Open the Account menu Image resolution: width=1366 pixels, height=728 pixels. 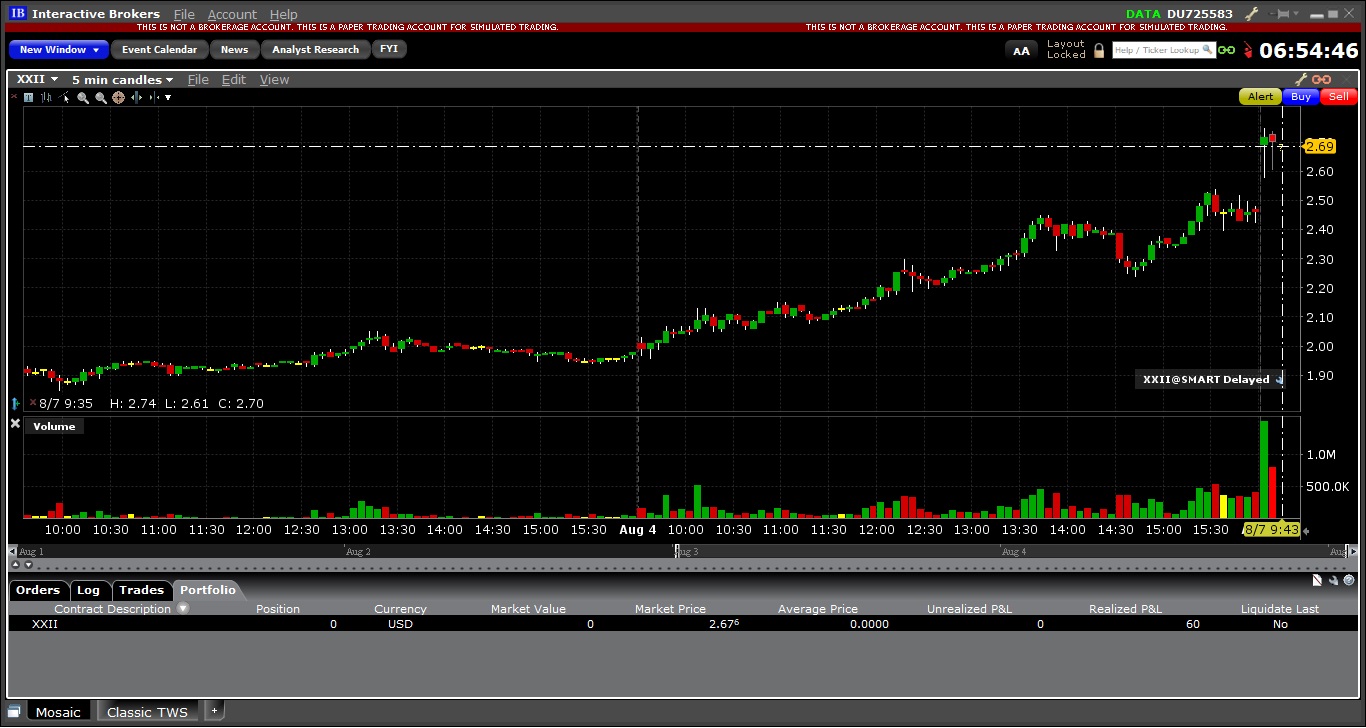coord(232,14)
